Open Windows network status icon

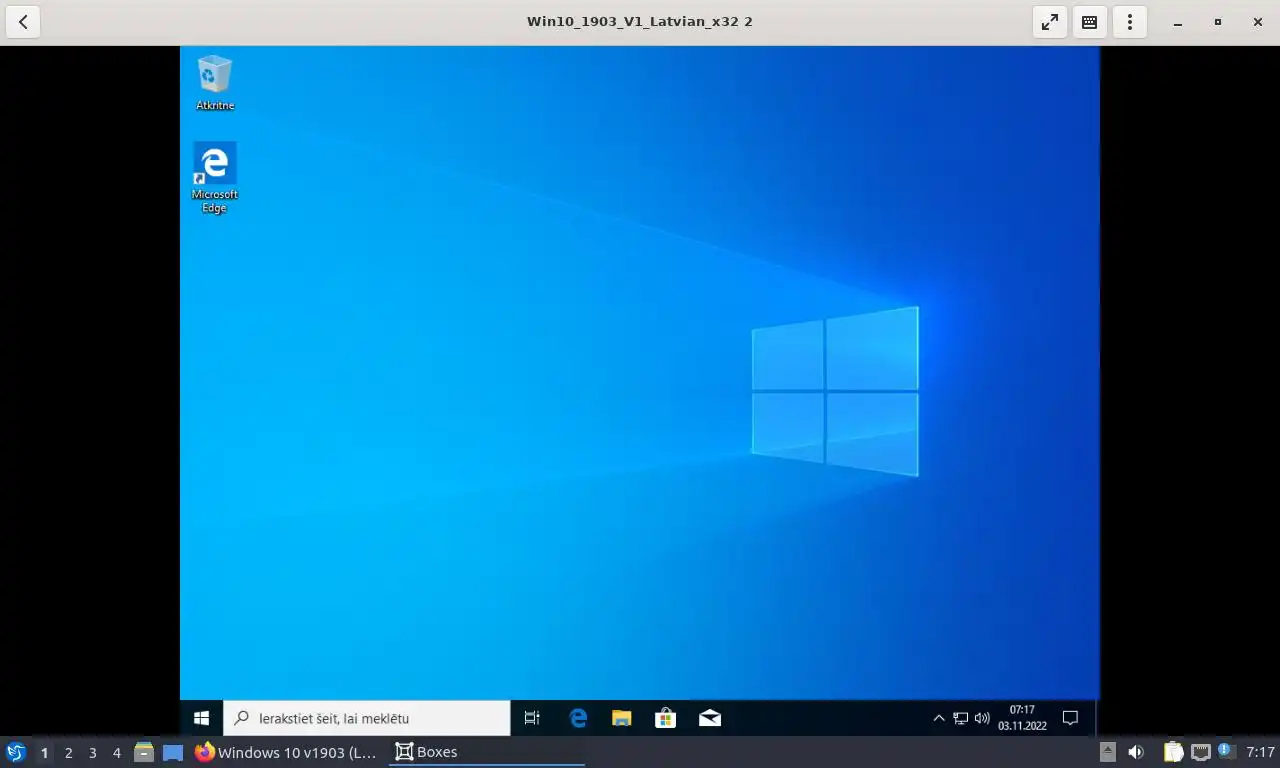[x=960, y=718]
